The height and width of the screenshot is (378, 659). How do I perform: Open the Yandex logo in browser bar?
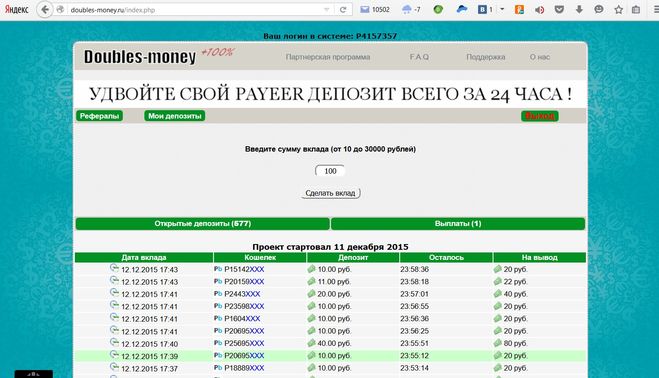16,9
